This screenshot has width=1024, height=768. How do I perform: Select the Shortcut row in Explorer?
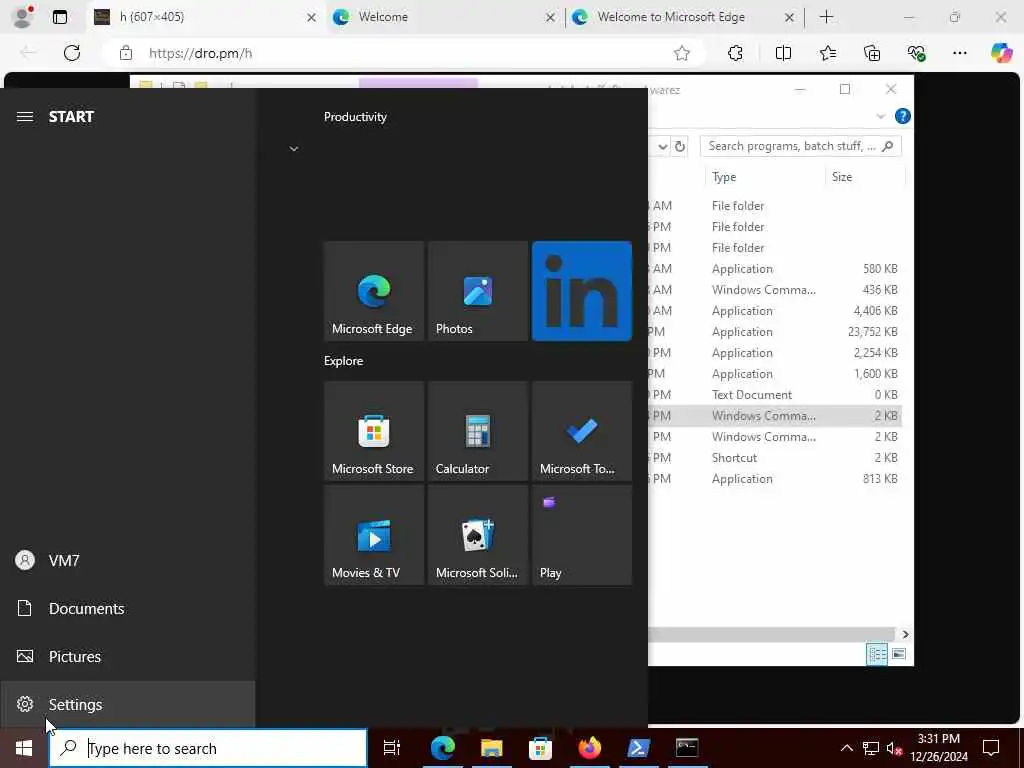click(775, 458)
